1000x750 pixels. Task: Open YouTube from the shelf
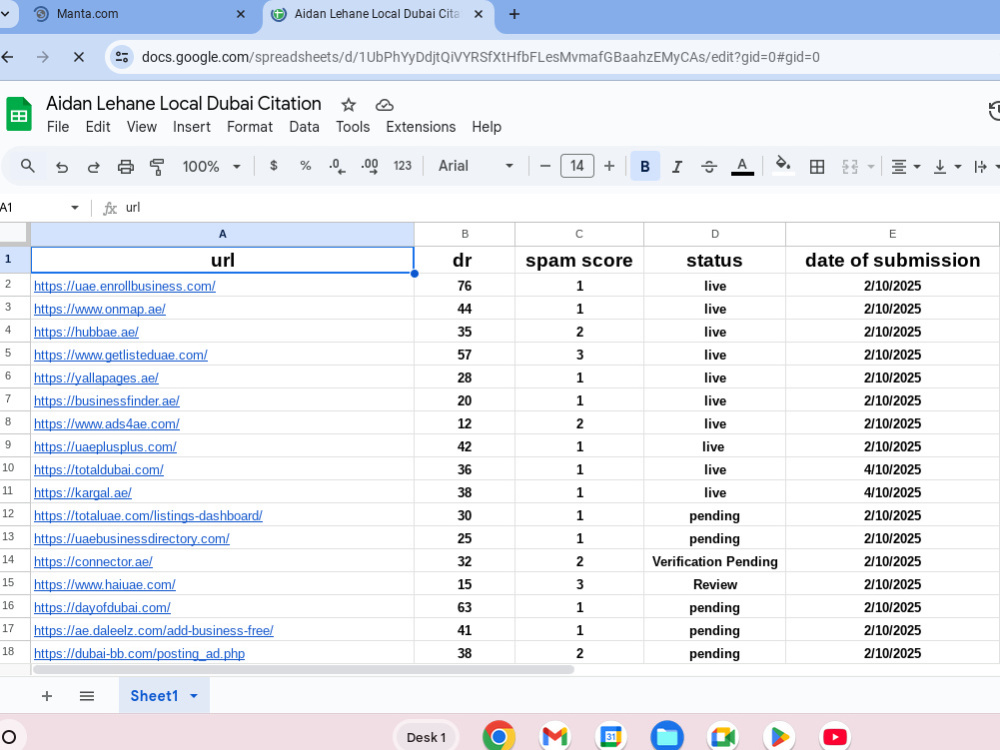(835, 737)
